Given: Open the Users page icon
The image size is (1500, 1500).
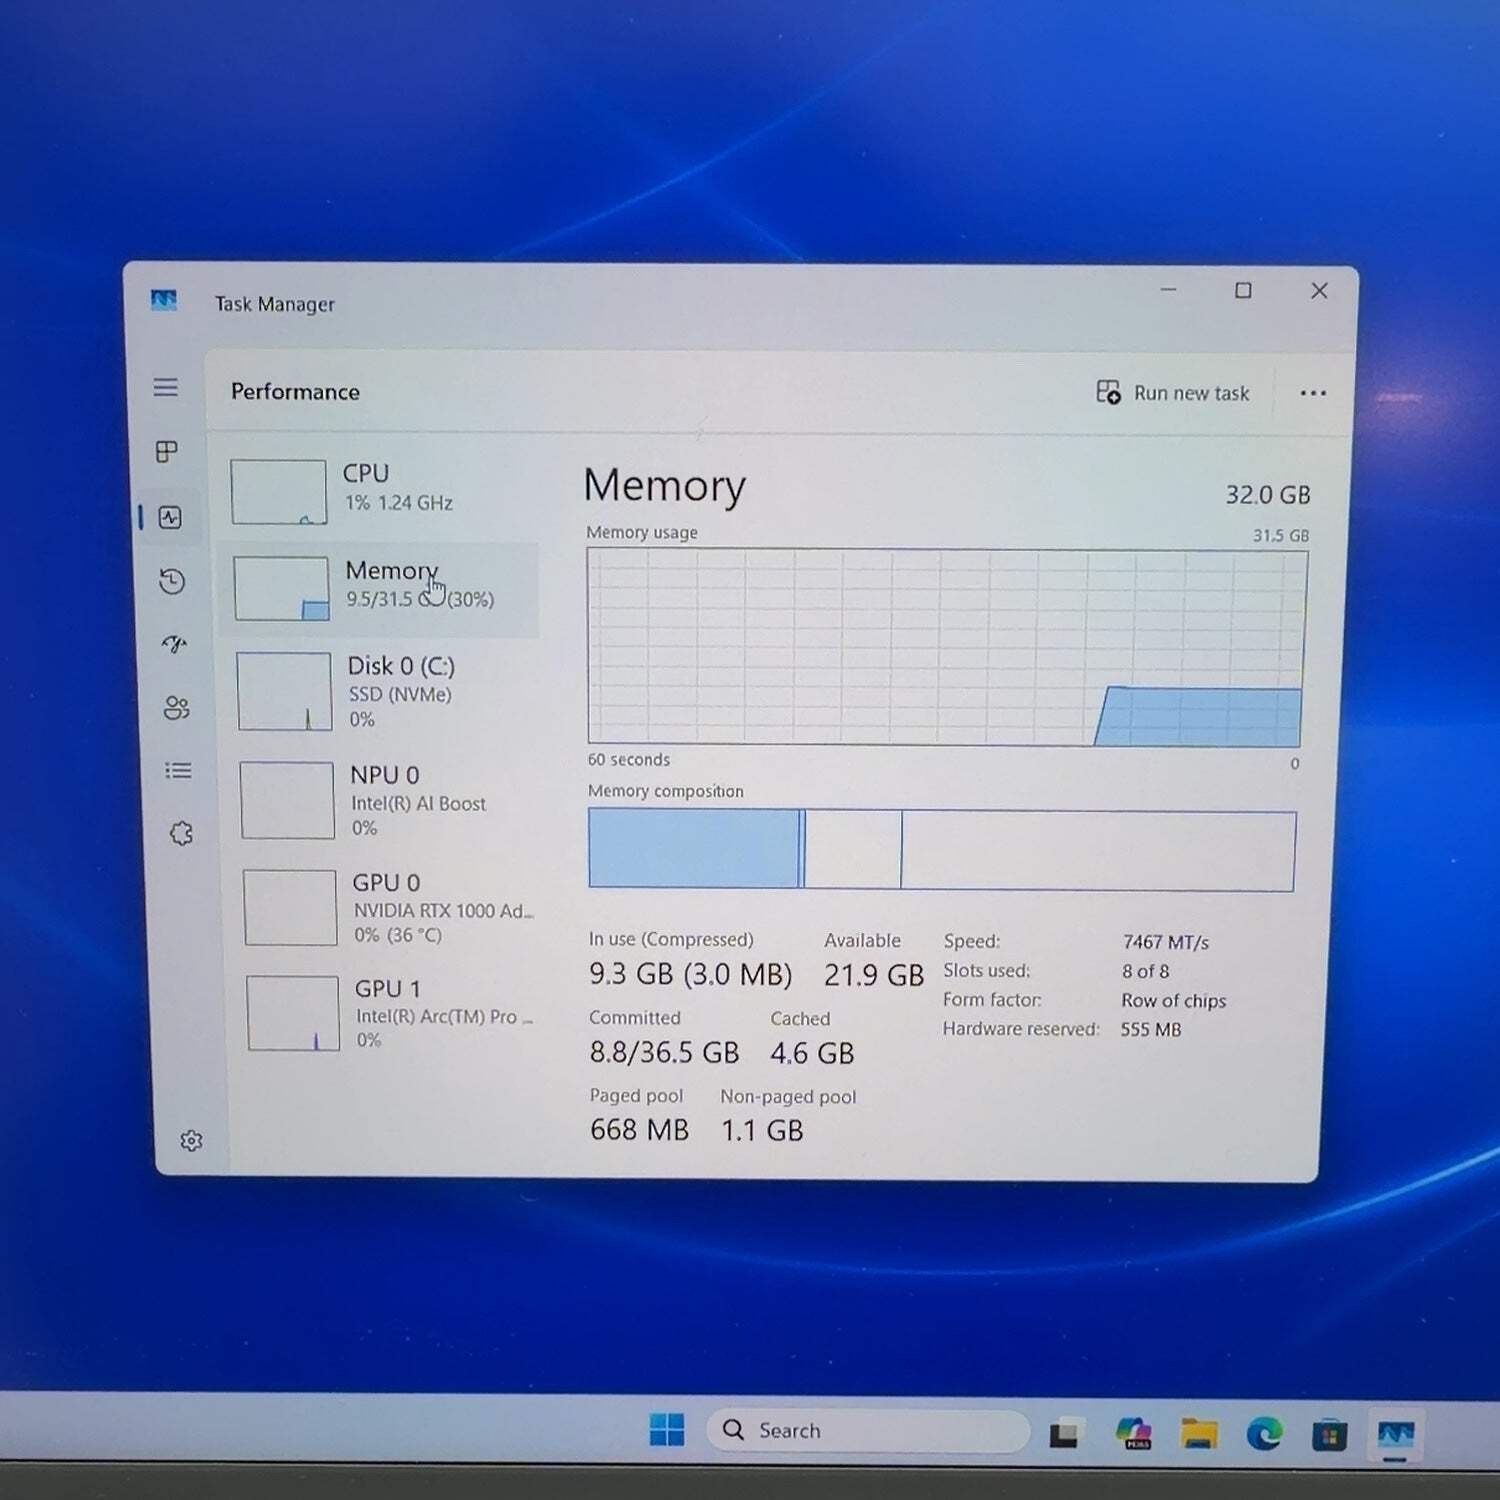Looking at the screenshot, I should 176,708.
